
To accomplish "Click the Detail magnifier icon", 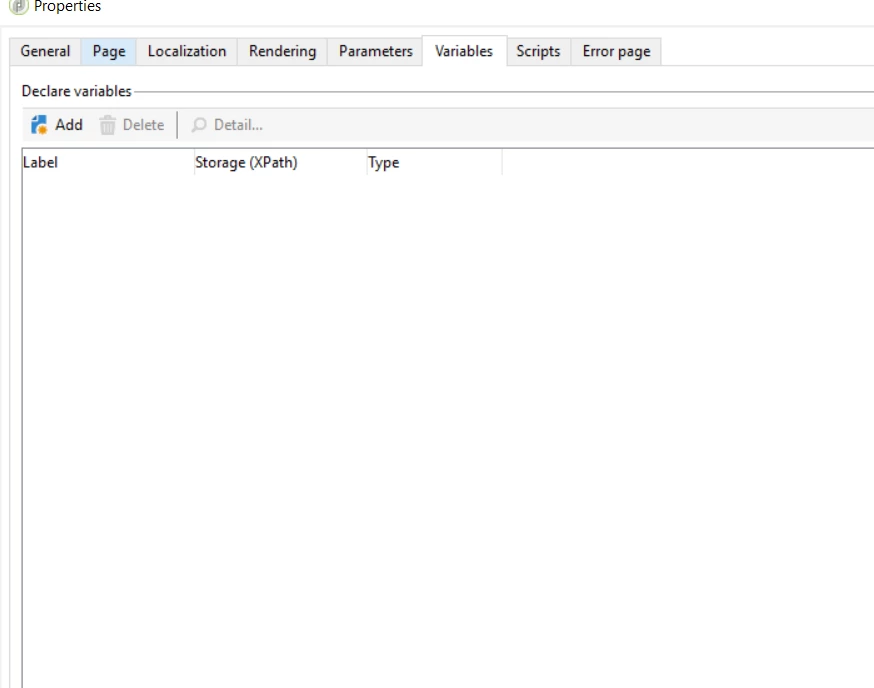I will pyautogui.click(x=199, y=125).
